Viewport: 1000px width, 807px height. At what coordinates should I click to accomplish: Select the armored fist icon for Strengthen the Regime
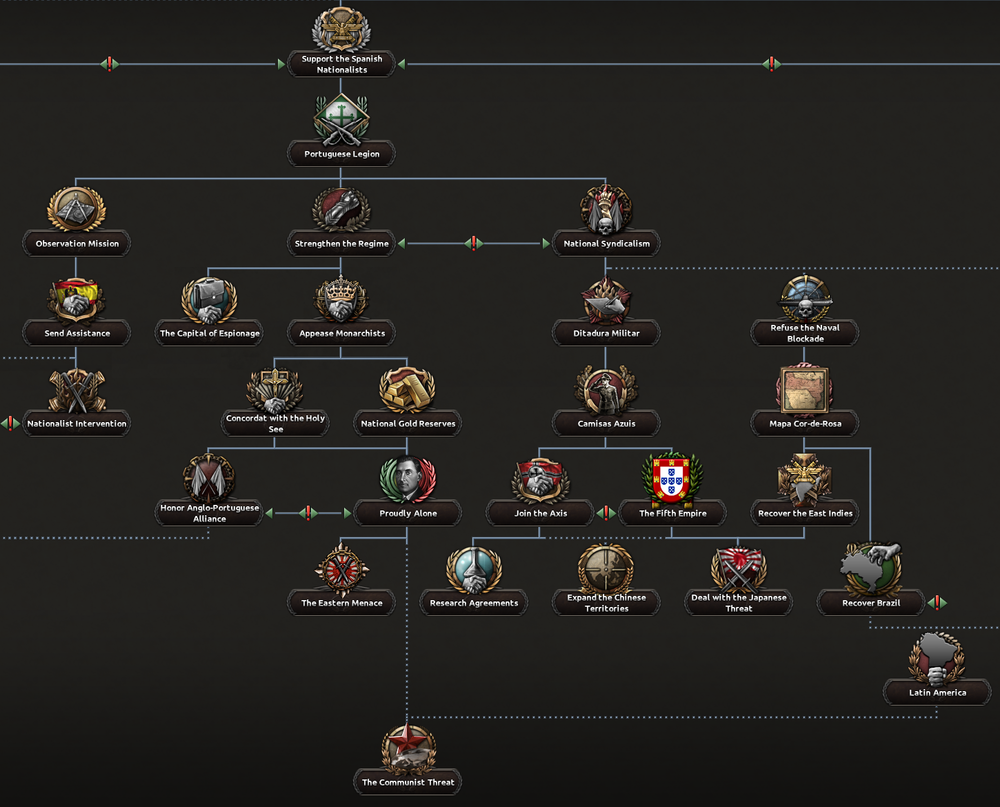pos(341,209)
